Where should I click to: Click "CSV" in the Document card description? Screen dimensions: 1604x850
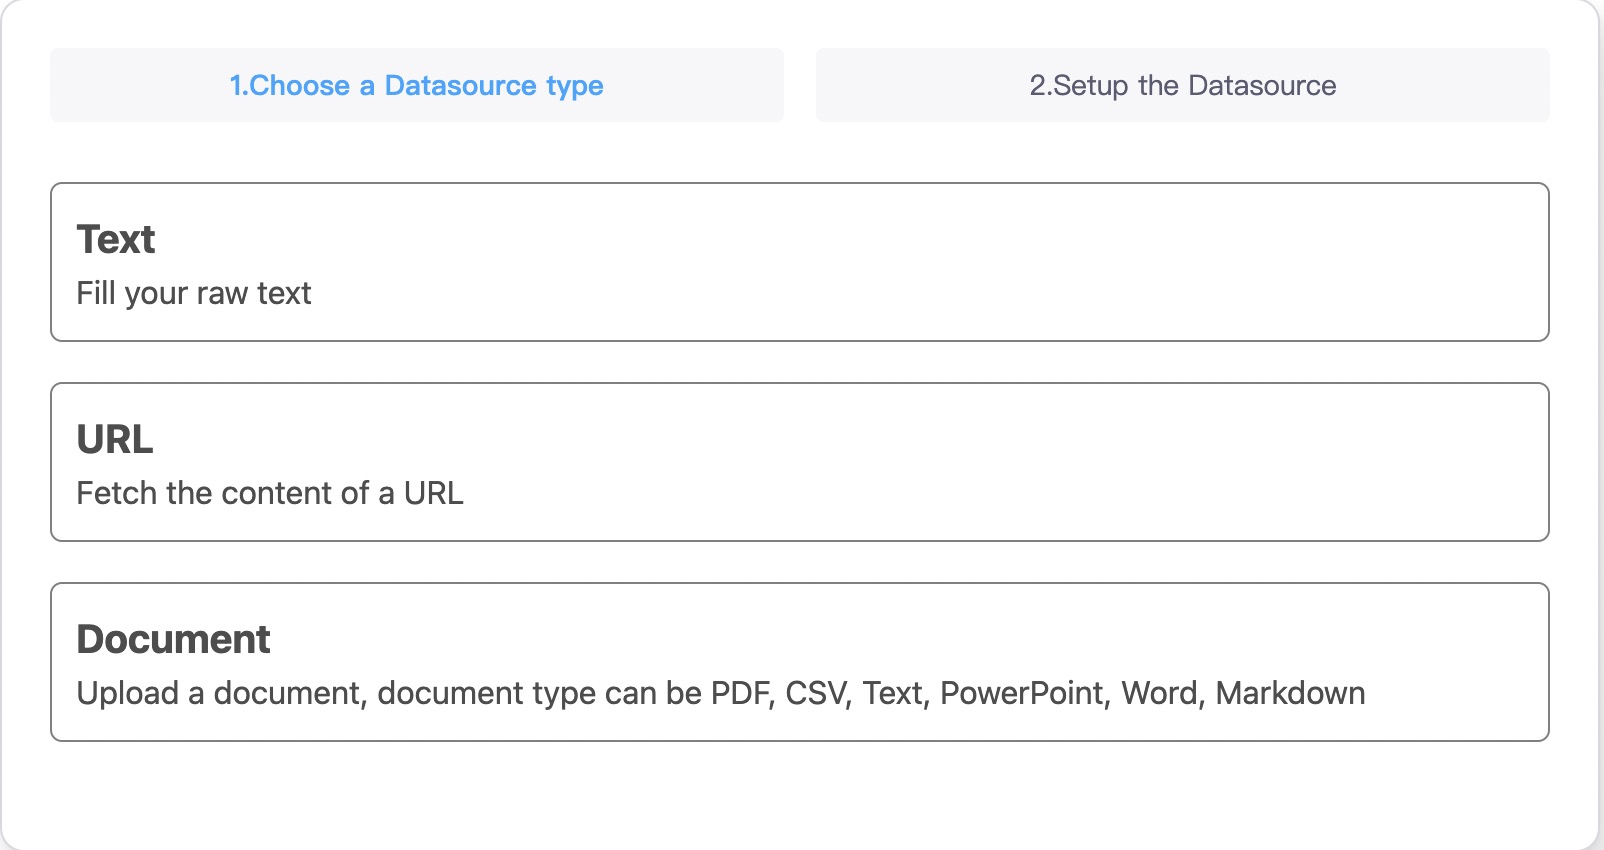pyautogui.click(x=816, y=693)
